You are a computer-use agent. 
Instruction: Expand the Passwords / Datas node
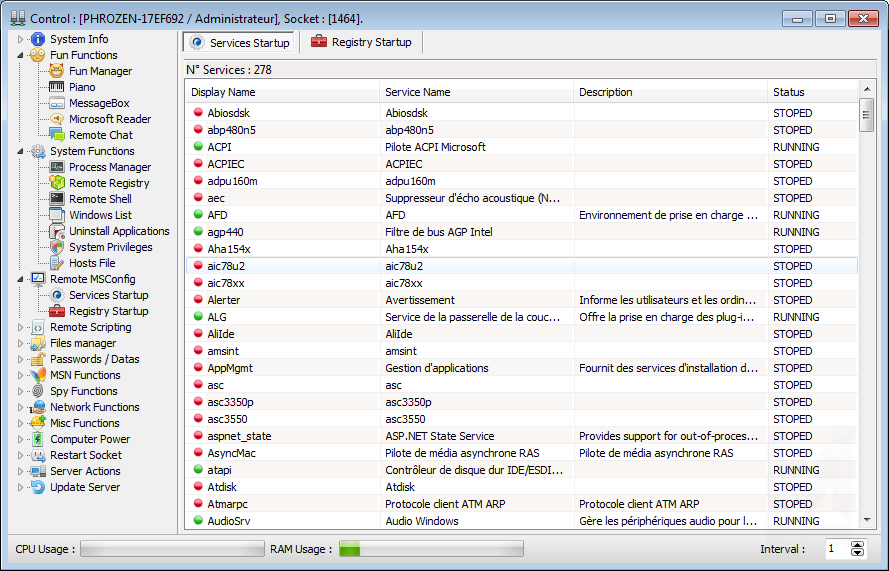pos(21,359)
